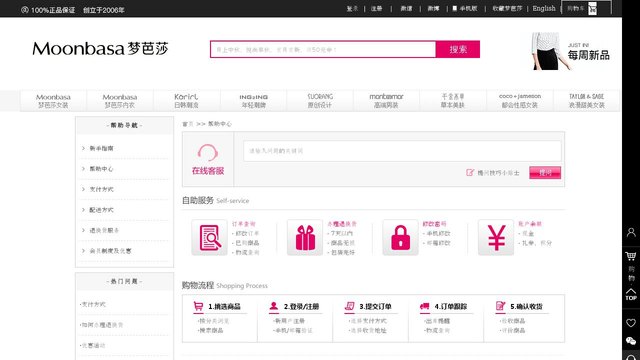The width and height of the screenshot is (640, 360).
Task: Select the herbal beauty brand tab
Action: pos(453,101)
